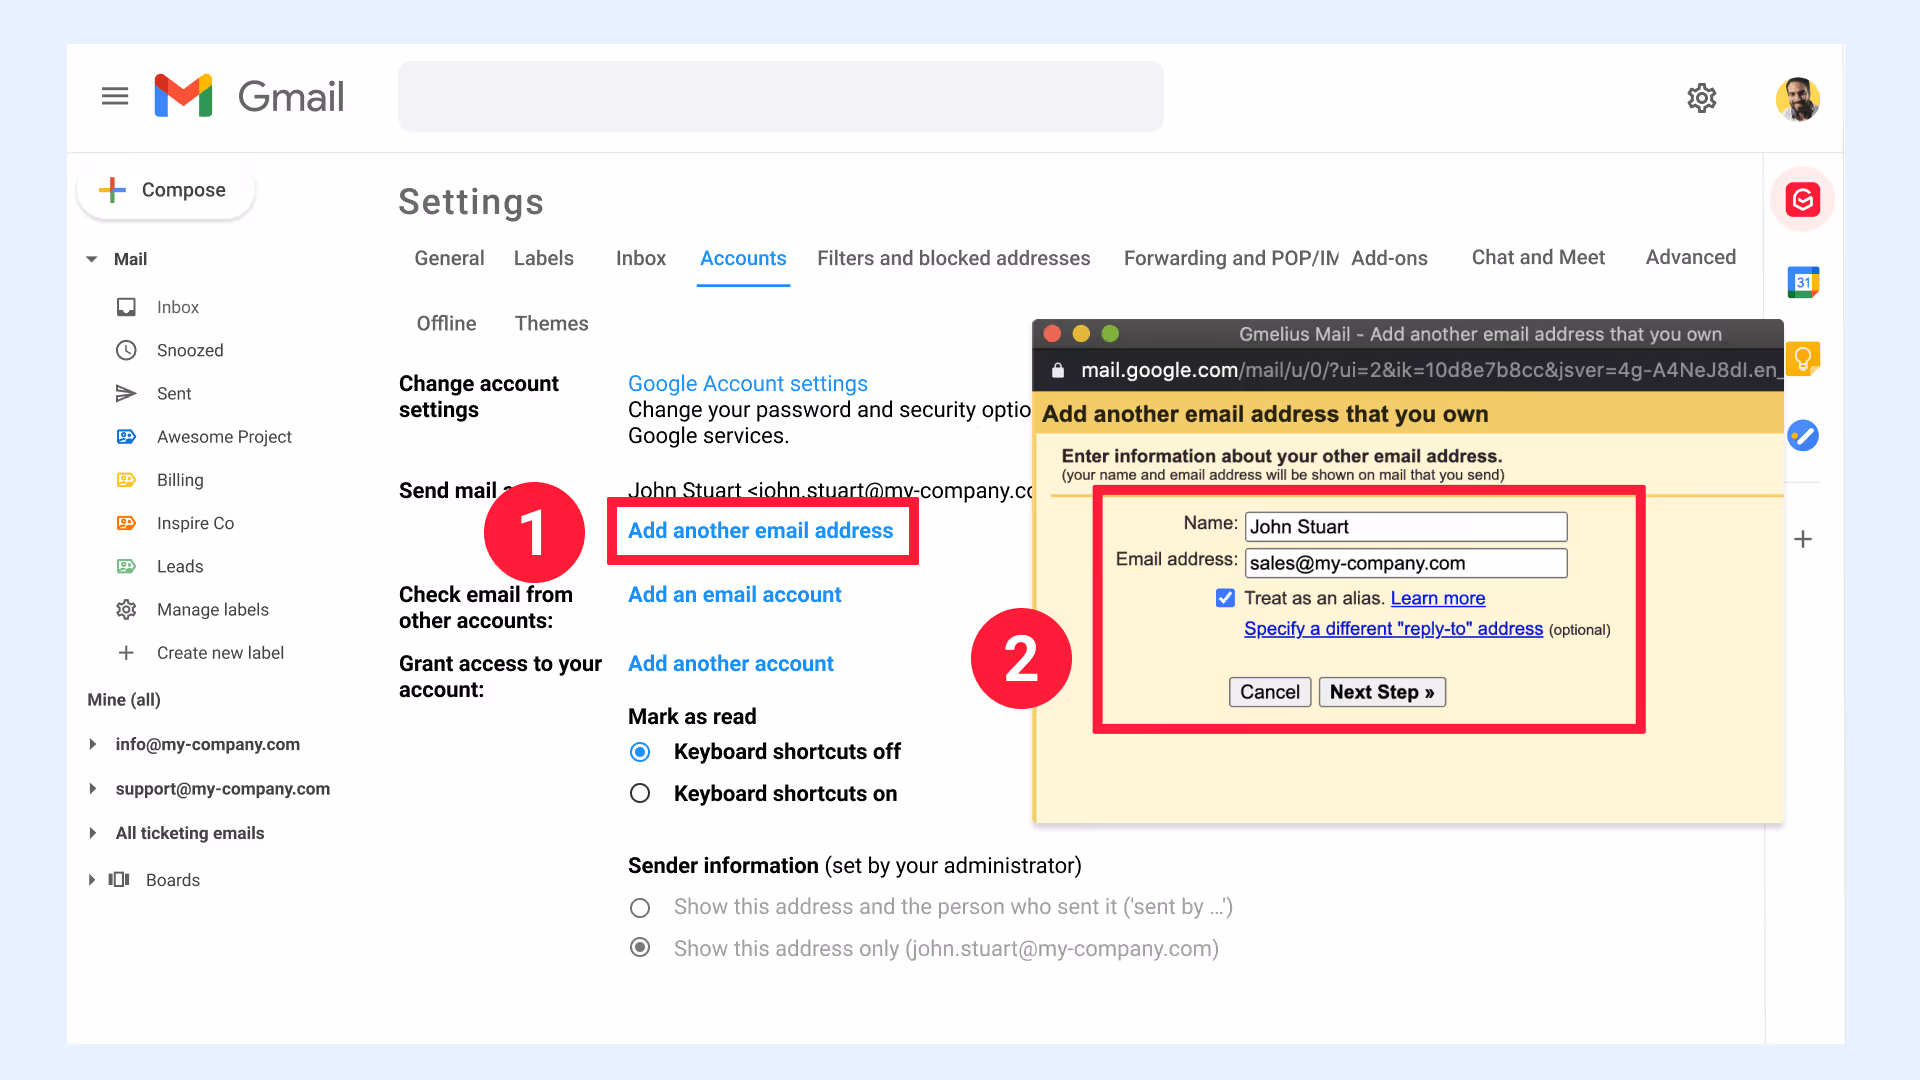Screen dimensions: 1920x1080
Task: Open the Themes settings tab
Action: click(x=551, y=323)
